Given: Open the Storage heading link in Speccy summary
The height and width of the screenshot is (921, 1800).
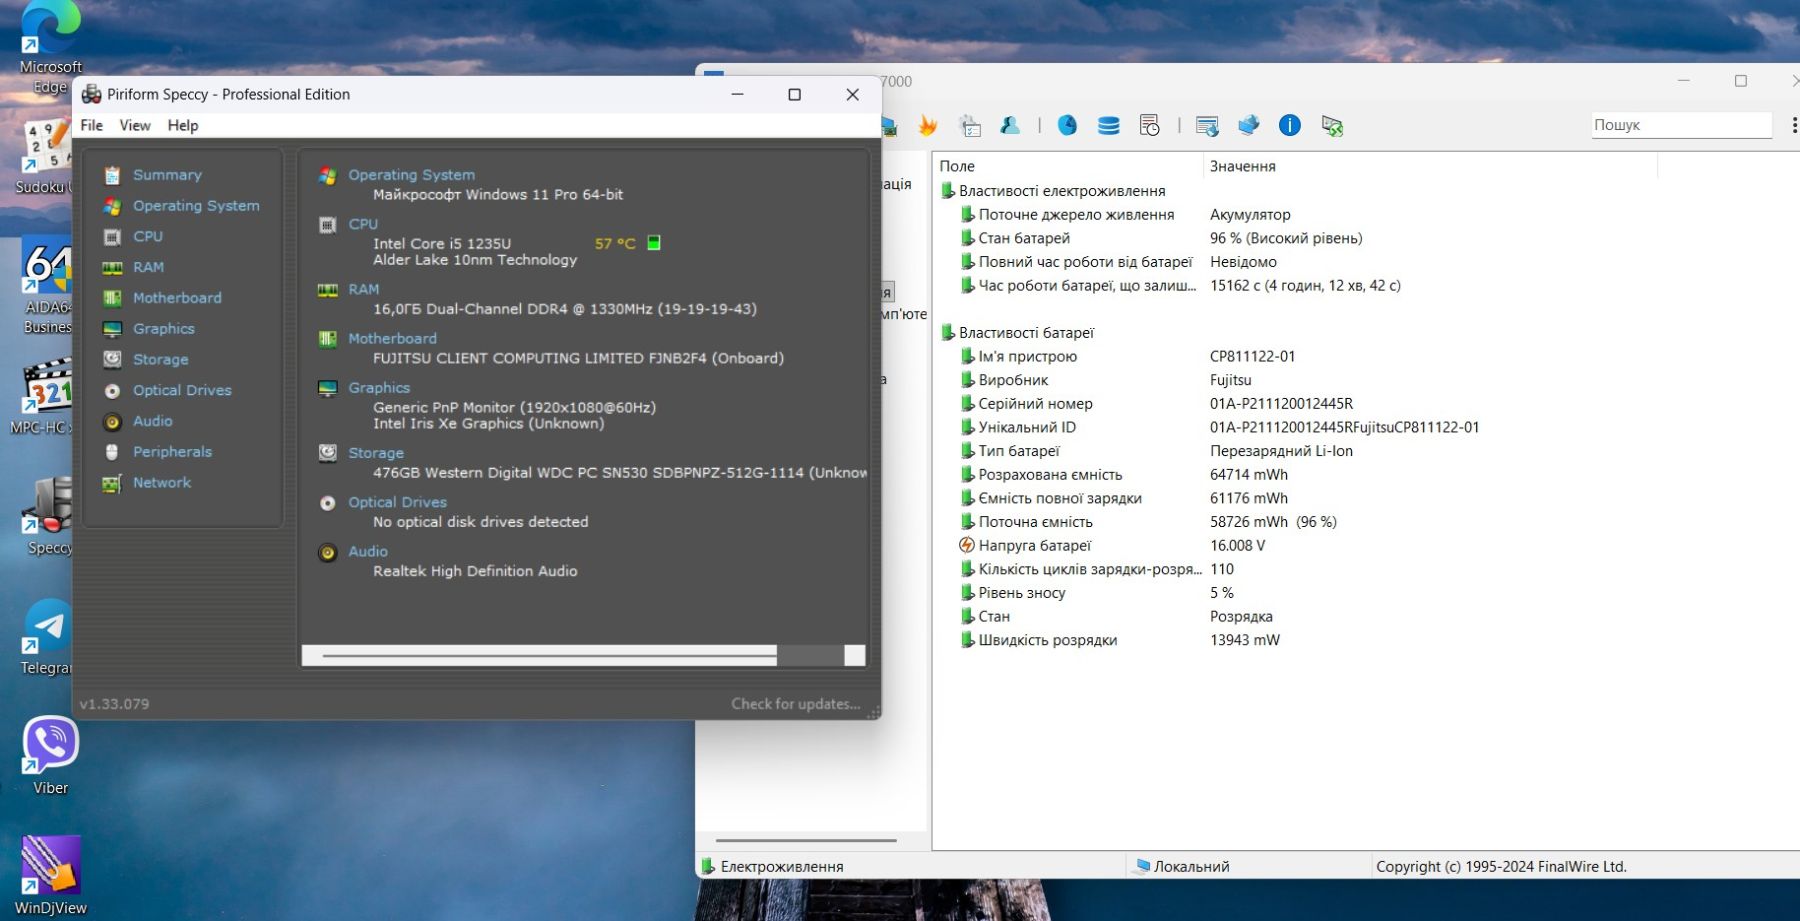Looking at the screenshot, I should [376, 453].
